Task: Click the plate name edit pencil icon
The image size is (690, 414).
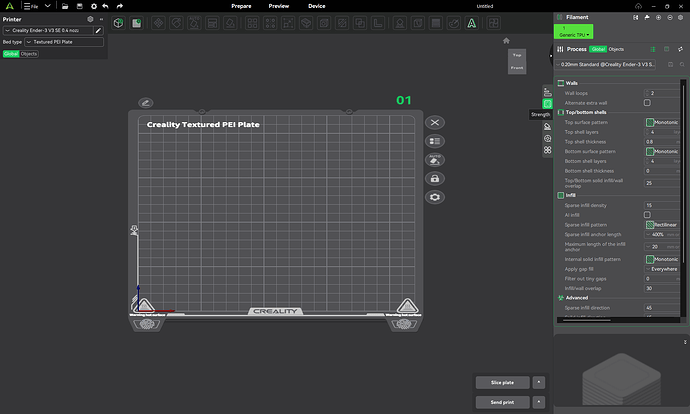Action: click(146, 103)
